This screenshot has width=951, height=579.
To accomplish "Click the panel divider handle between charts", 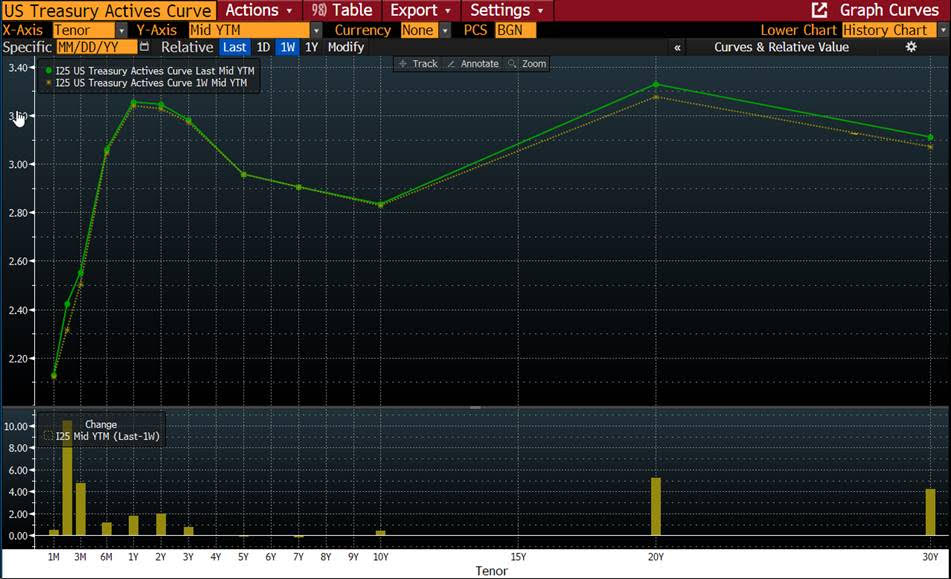I will (476, 407).
